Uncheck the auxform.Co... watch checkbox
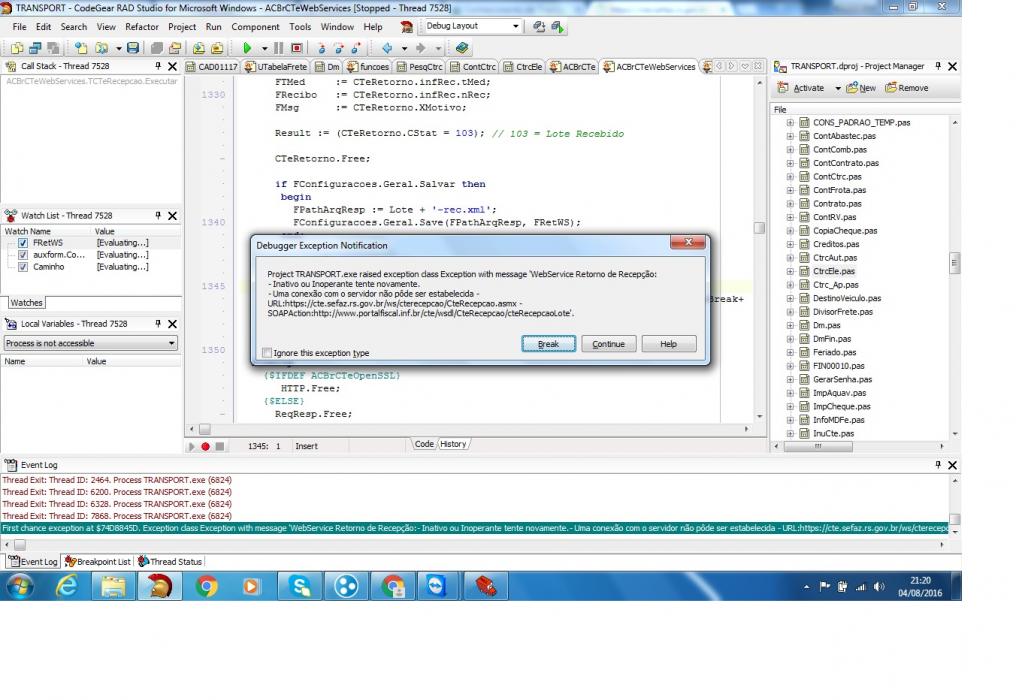The image size is (1016, 700). tap(23, 255)
